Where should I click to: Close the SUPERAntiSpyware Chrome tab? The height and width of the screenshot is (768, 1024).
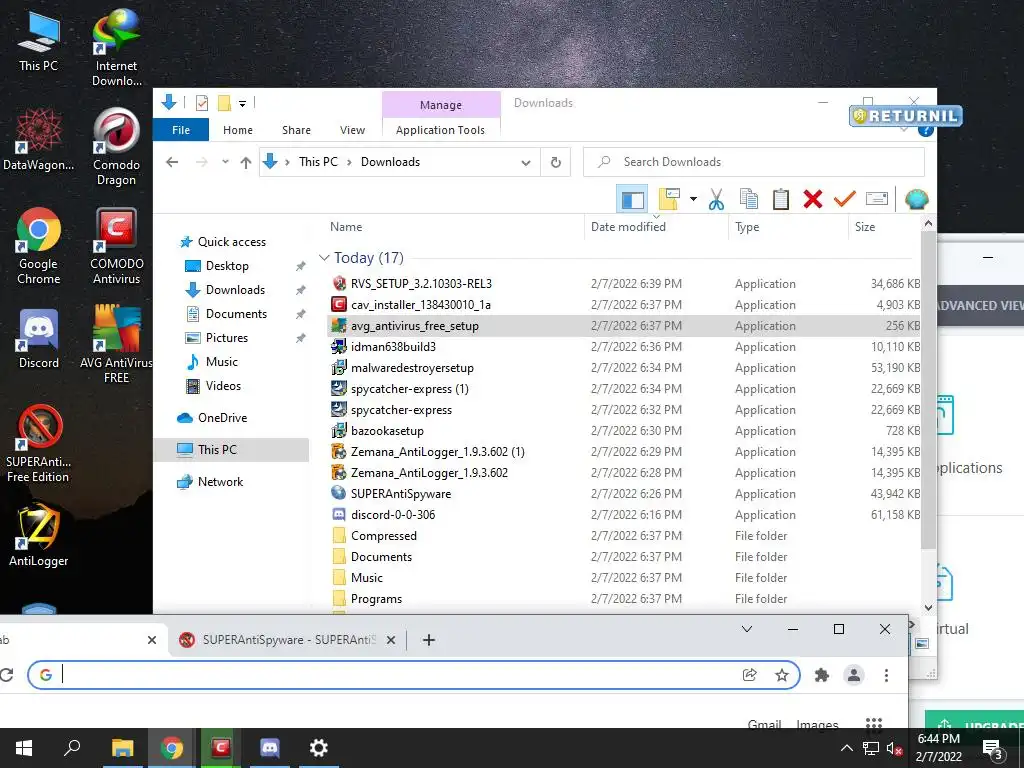pyautogui.click(x=391, y=640)
